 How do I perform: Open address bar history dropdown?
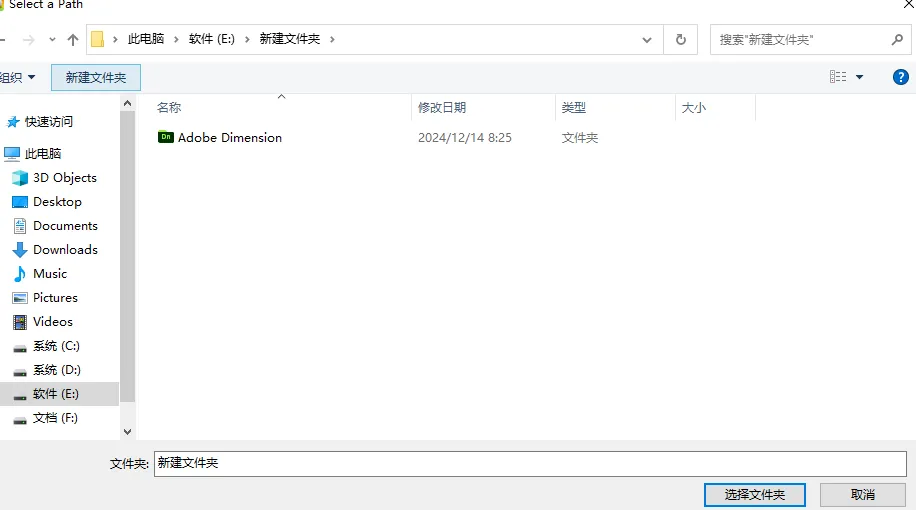(x=647, y=40)
